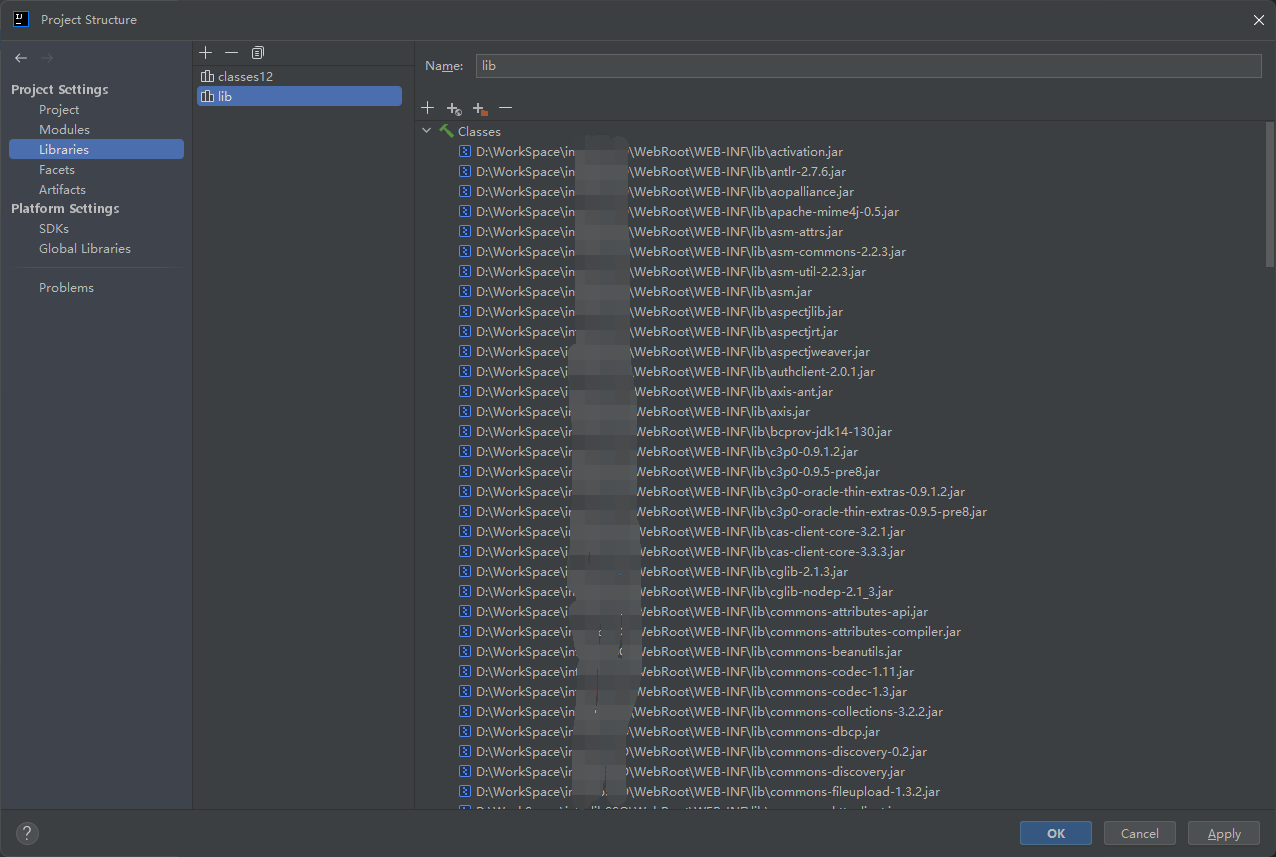Add a new project library

click(x=206, y=52)
